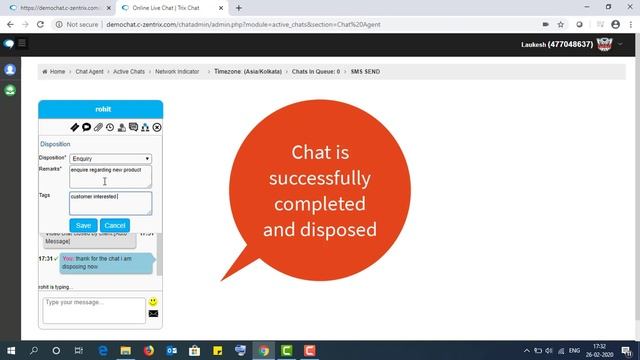
Task: Click the Tags text area
Action: click(111, 203)
